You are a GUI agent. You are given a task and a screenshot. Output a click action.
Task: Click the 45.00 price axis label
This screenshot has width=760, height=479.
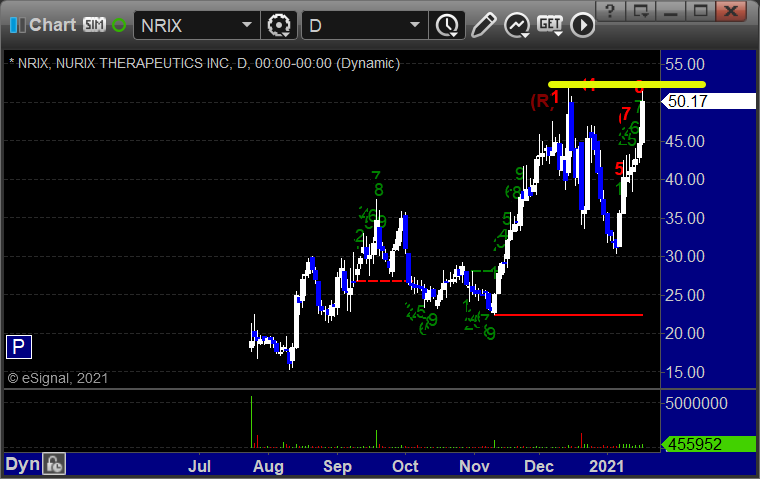685,141
